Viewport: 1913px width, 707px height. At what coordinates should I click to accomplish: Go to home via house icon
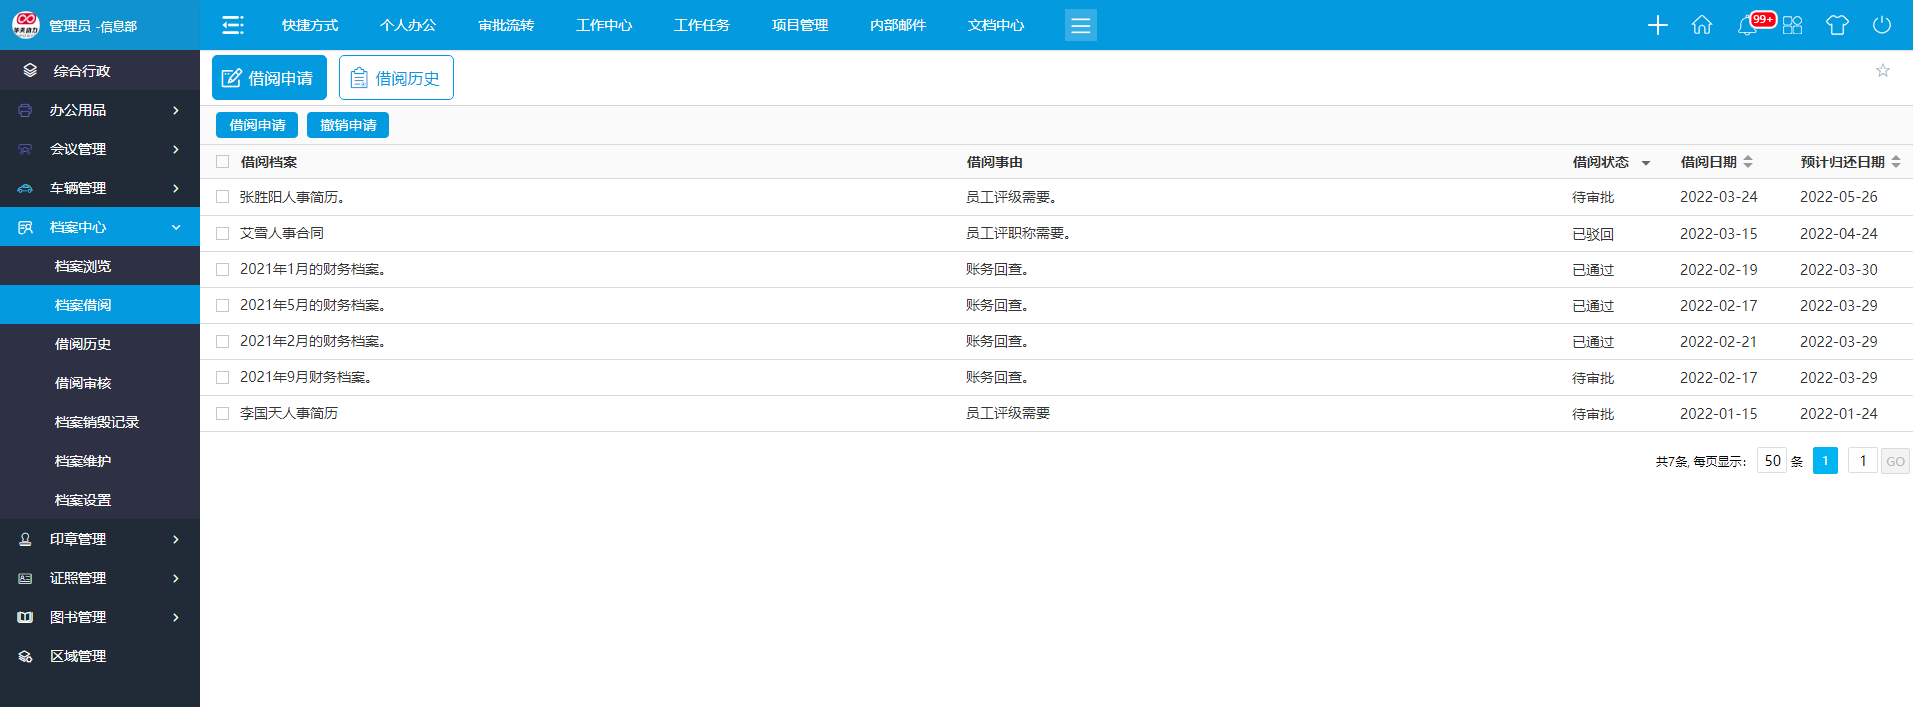(1701, 25)
